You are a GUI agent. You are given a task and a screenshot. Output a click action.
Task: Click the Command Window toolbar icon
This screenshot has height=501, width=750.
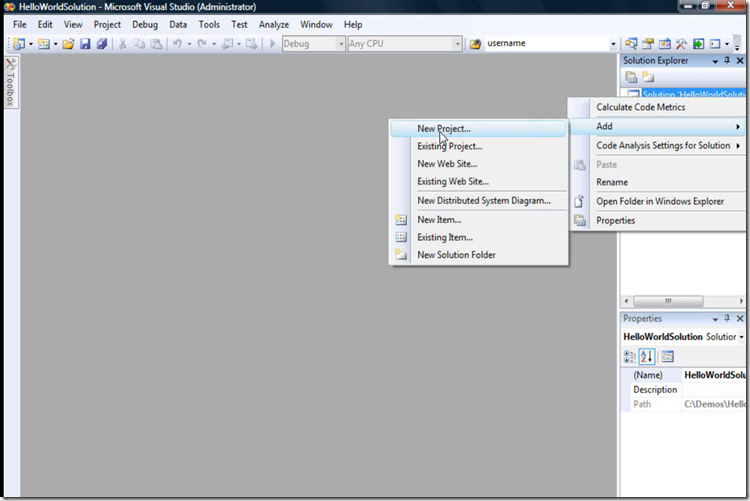click(x=715, y=44)
